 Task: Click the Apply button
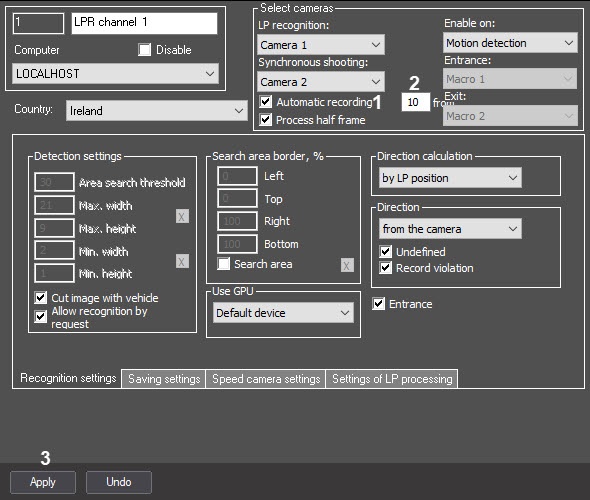click(x=43, y=482)
